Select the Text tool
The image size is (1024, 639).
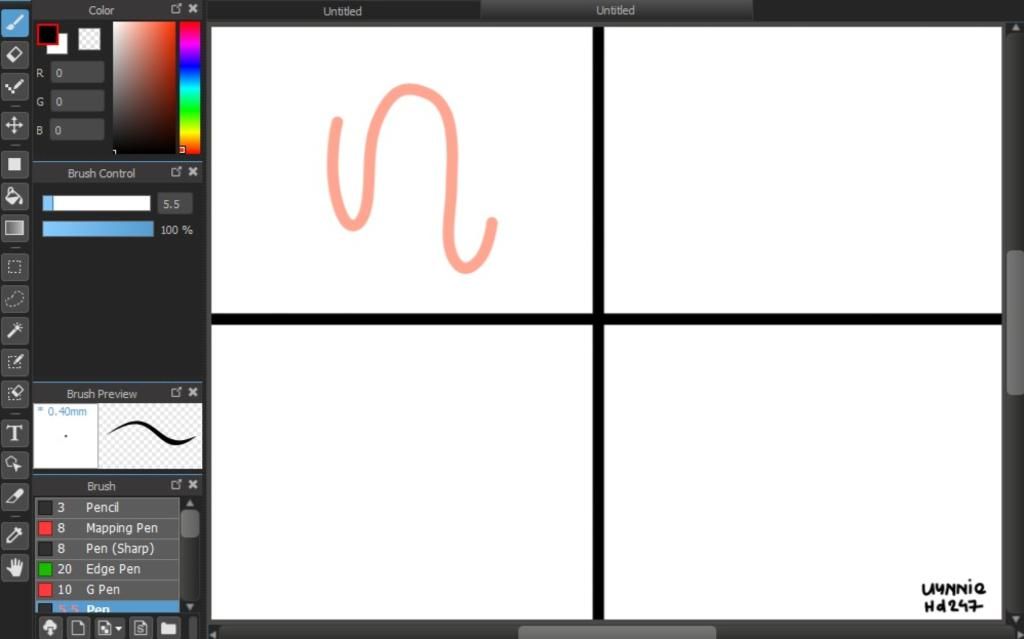pyautogui.click(x=14, y=433)
